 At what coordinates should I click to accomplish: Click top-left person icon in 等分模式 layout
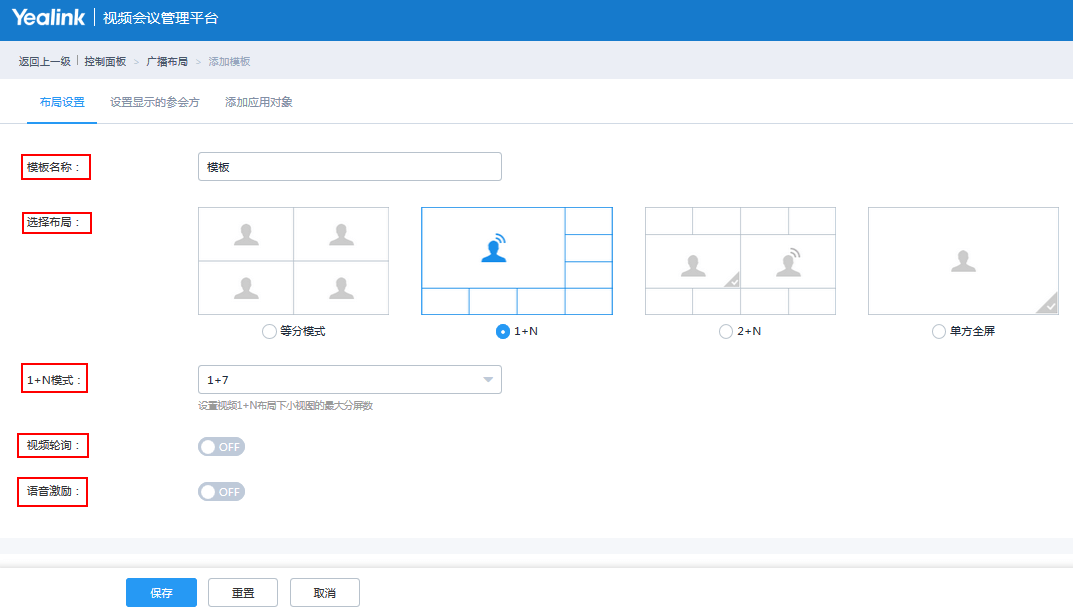click(246, 235)
